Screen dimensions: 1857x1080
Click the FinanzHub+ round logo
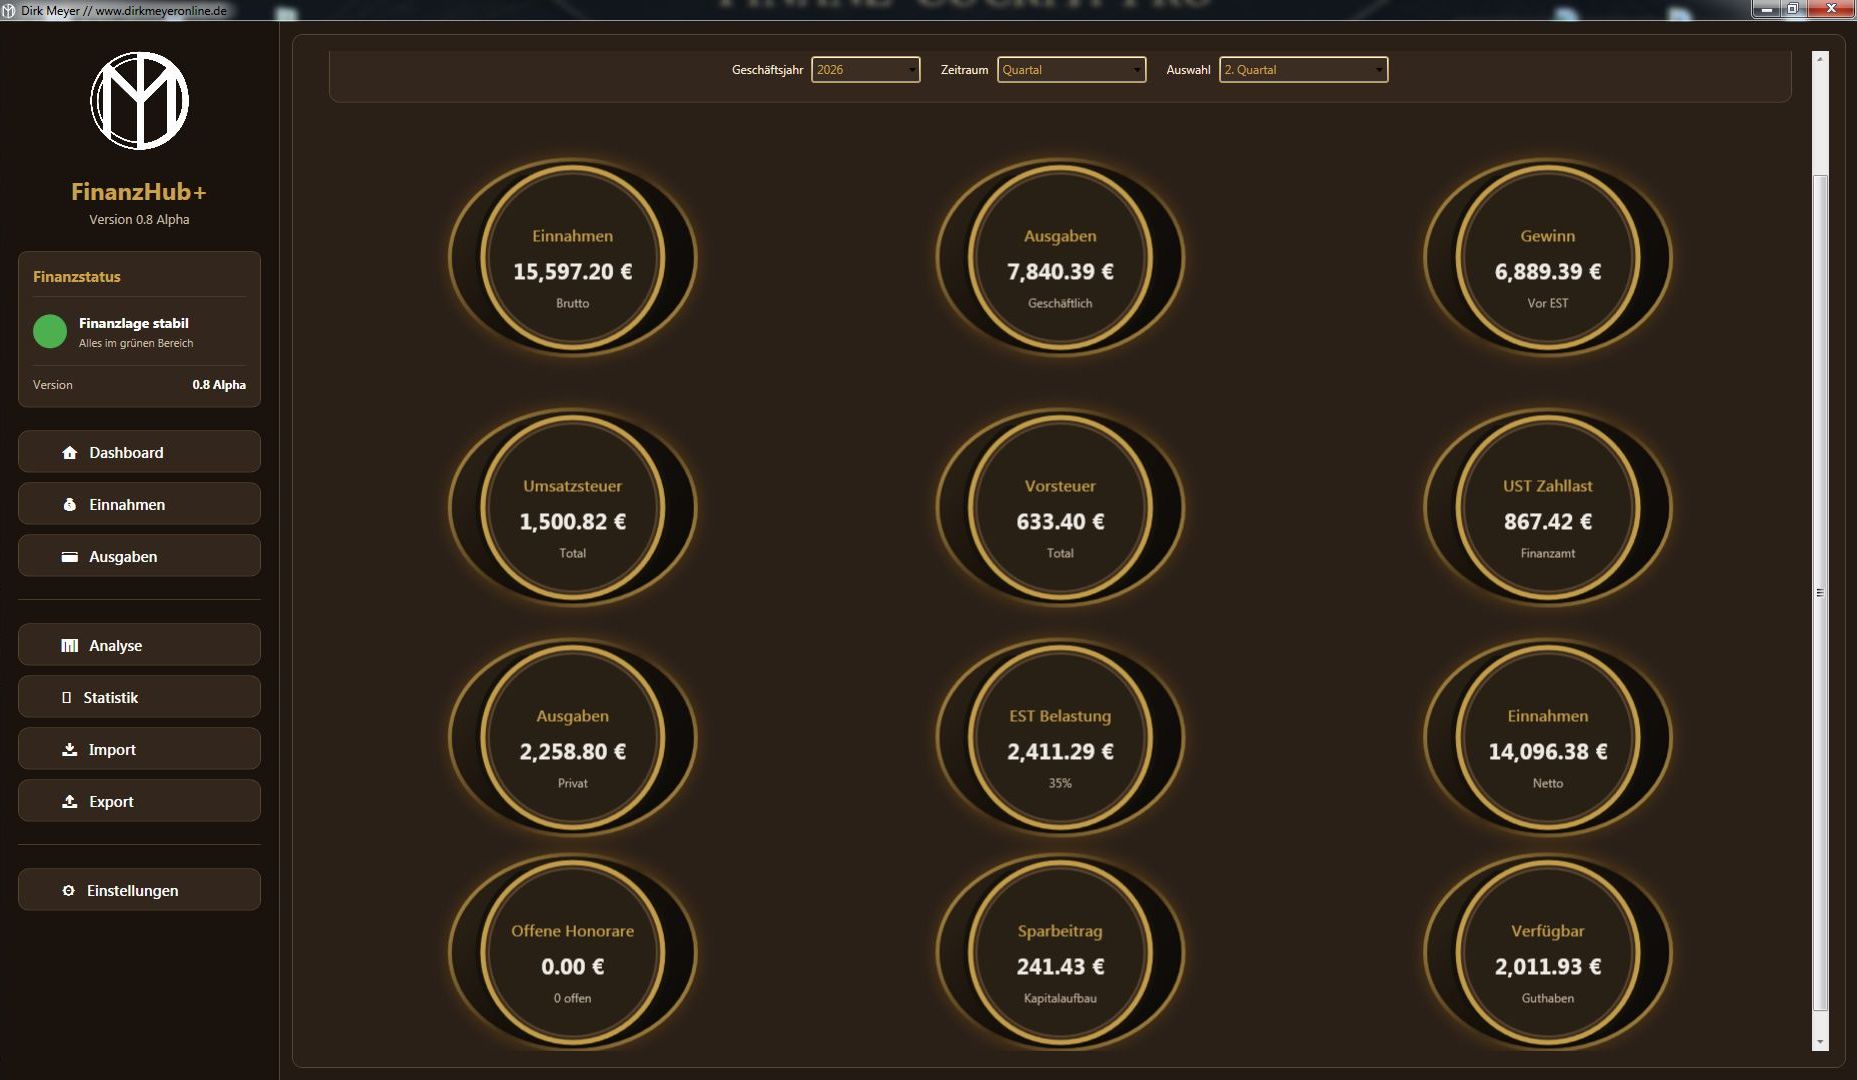pos(140,101)
